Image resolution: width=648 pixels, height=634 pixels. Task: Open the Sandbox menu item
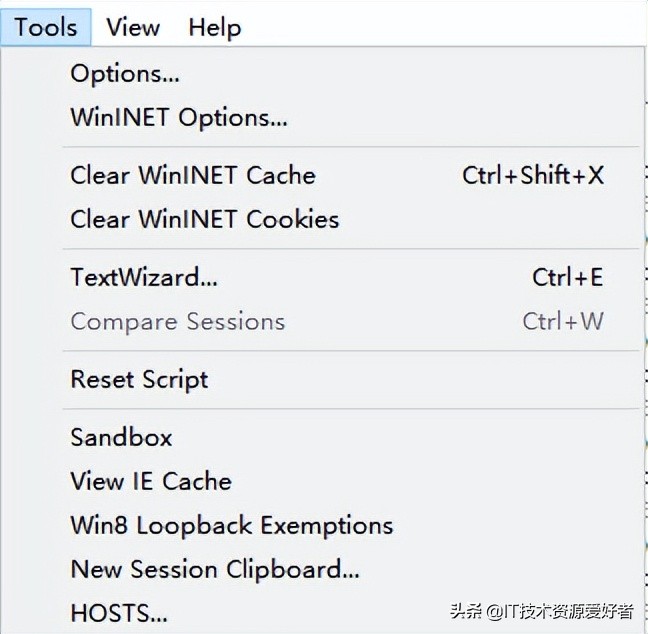(121, 438)
